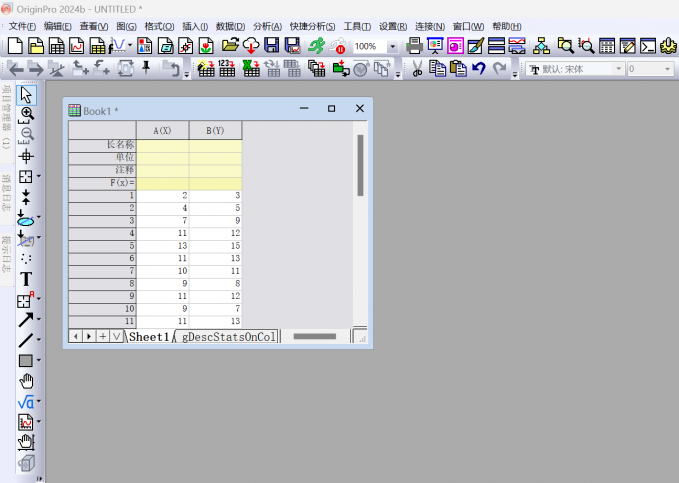Viewport: 679px width, 483px height.
Task: Click the Paste clipboard icon
Action: pyautogui.click(x=458, y=68)
